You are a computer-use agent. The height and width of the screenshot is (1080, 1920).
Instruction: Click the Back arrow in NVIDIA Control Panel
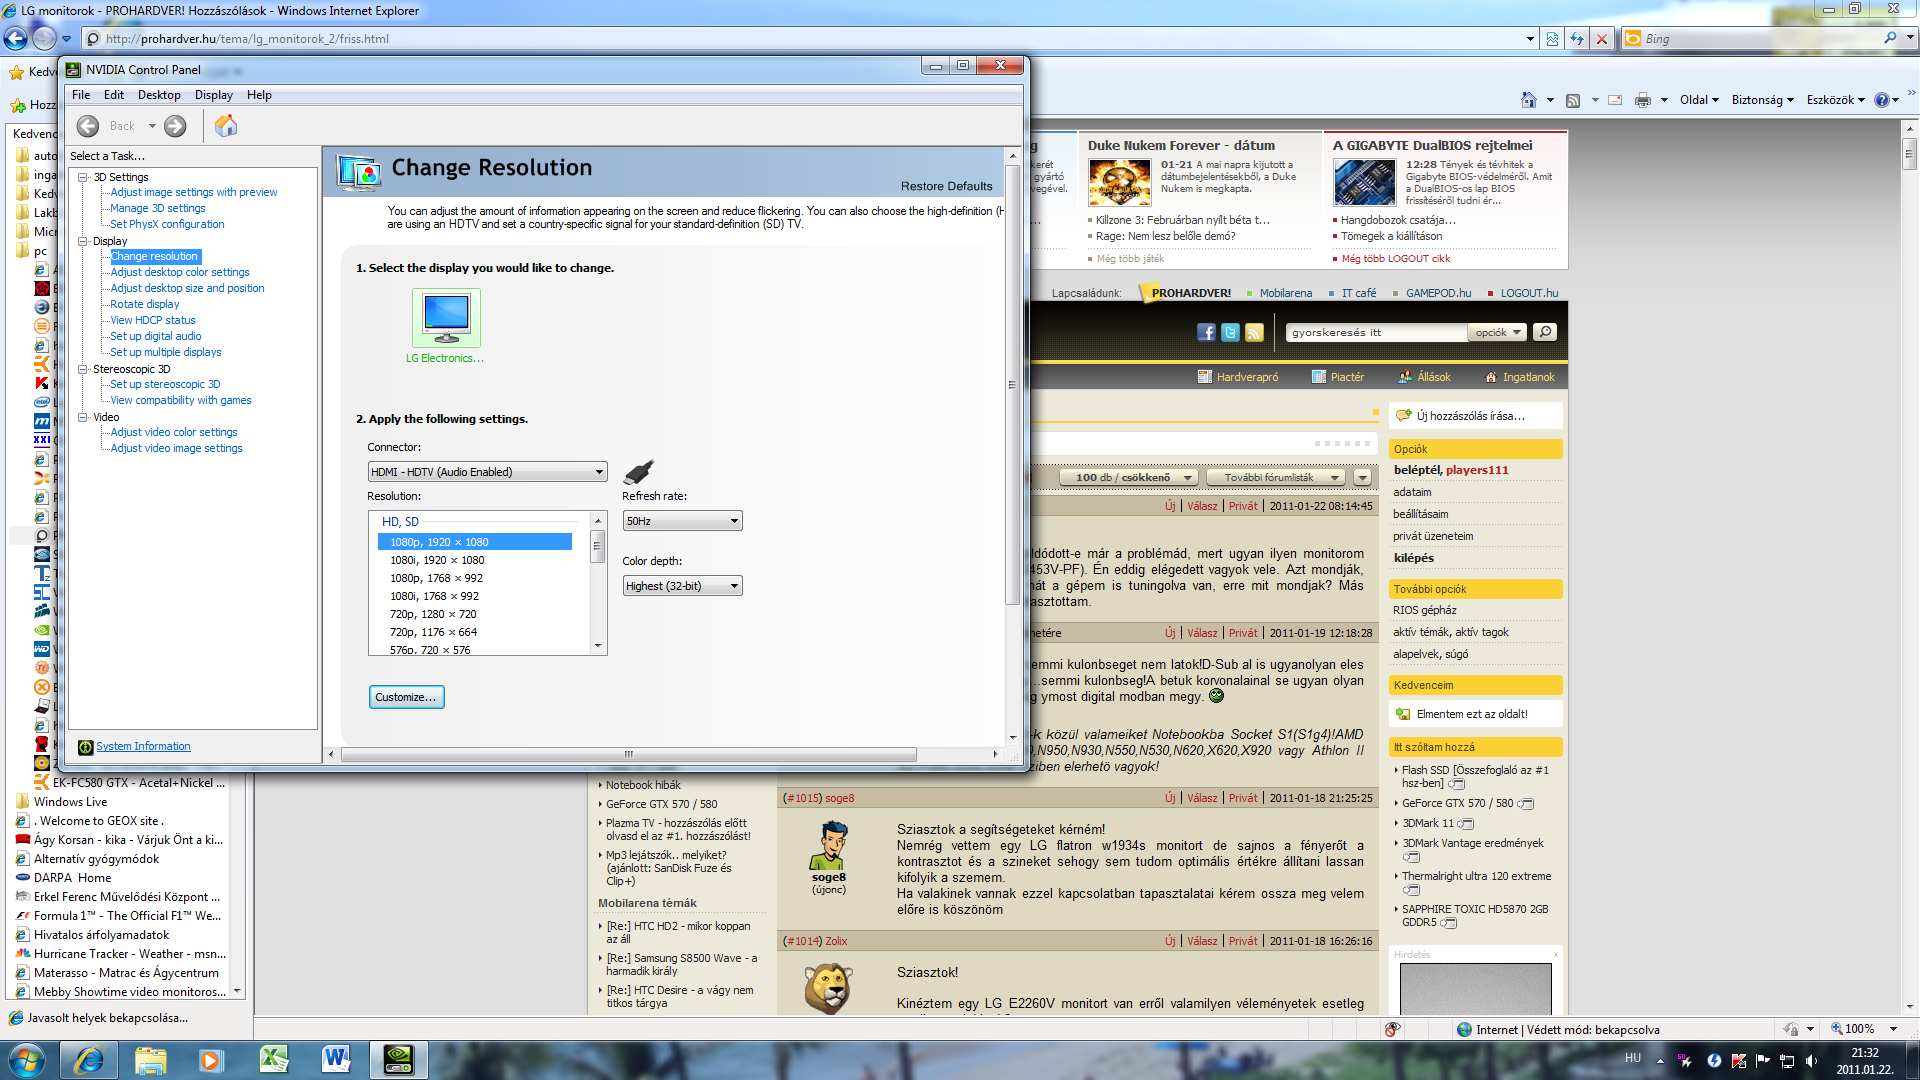88,126
